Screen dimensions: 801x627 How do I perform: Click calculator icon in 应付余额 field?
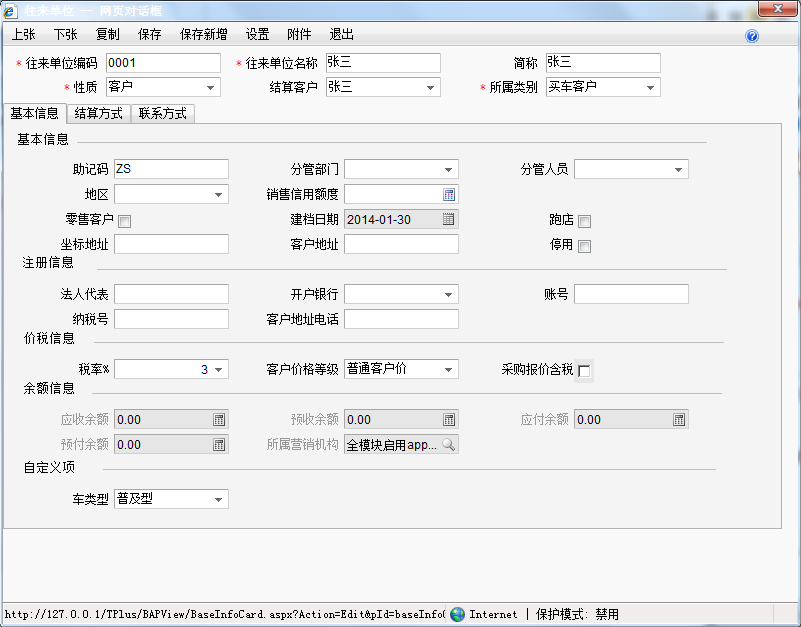[x=678, y=420]
